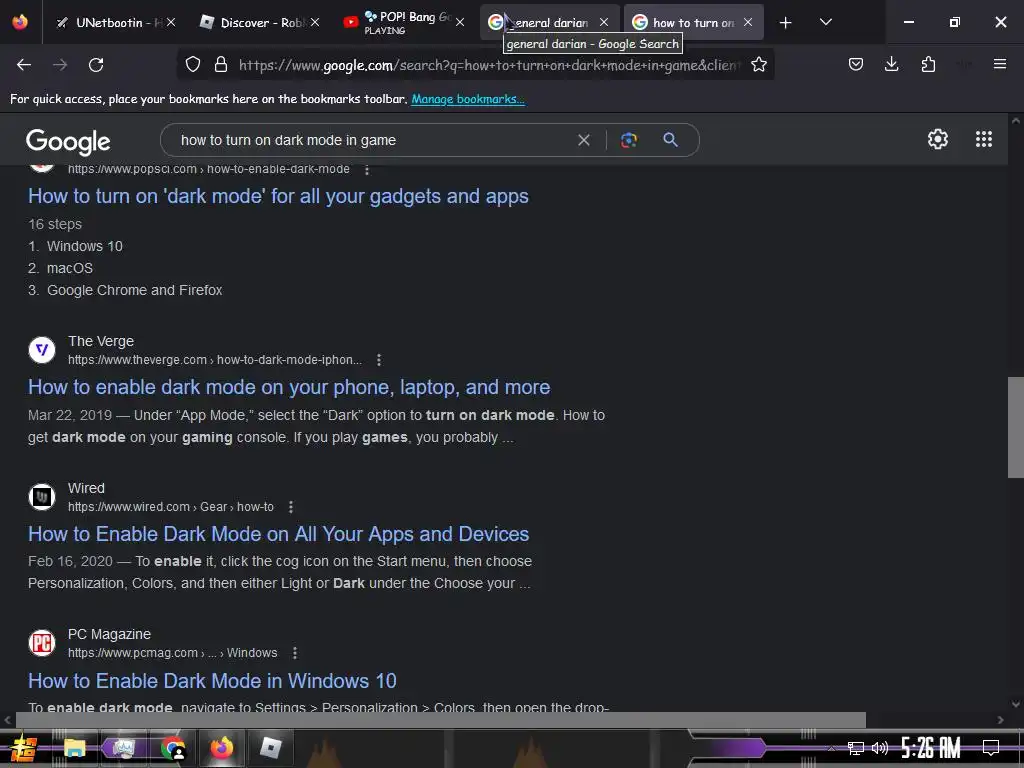
Task: Go forward to the next page
Action: [x=60, y=65]
